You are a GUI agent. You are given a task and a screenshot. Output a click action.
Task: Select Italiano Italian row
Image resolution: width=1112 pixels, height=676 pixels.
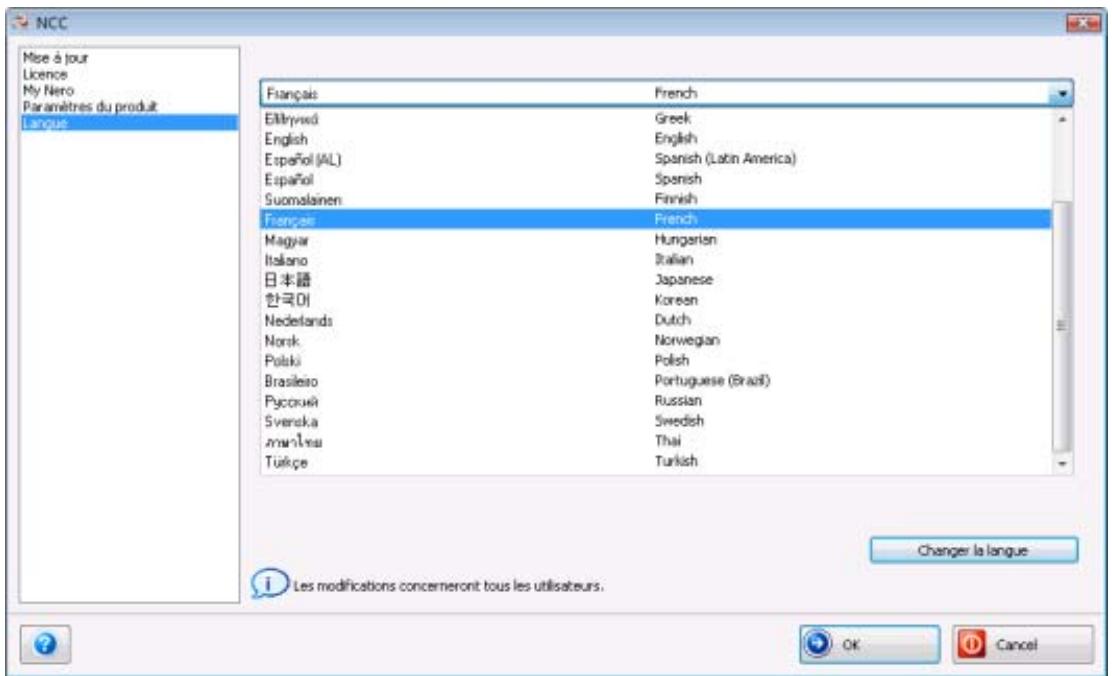[656, 260]
